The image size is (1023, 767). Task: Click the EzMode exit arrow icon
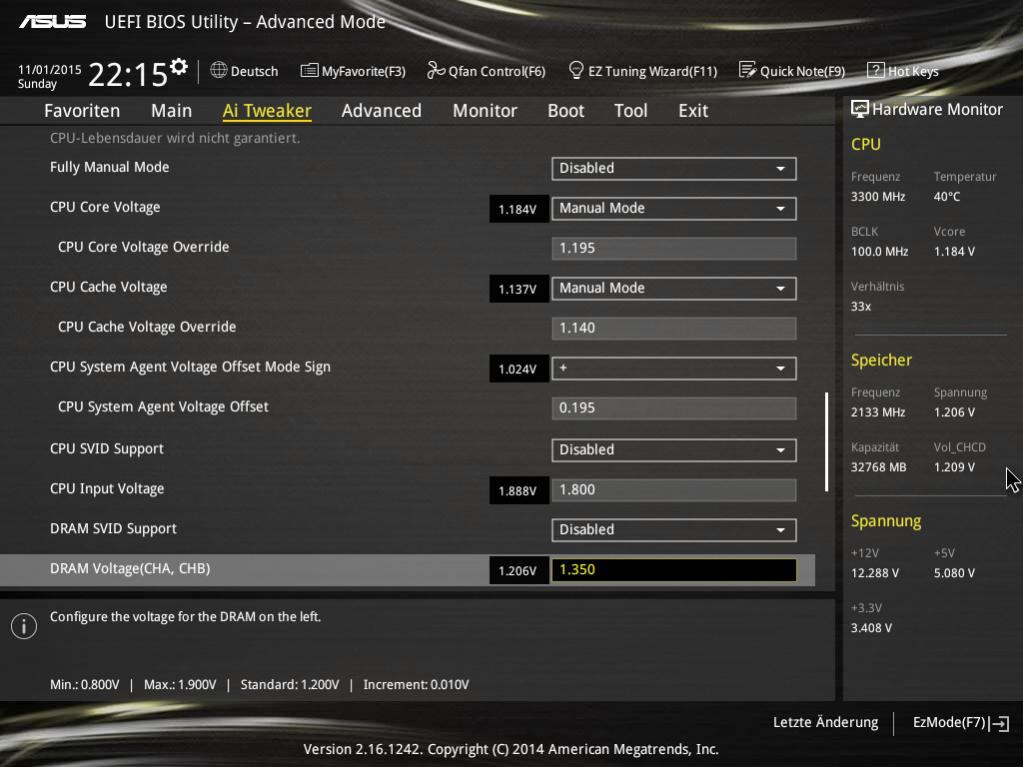click(999, 723)
